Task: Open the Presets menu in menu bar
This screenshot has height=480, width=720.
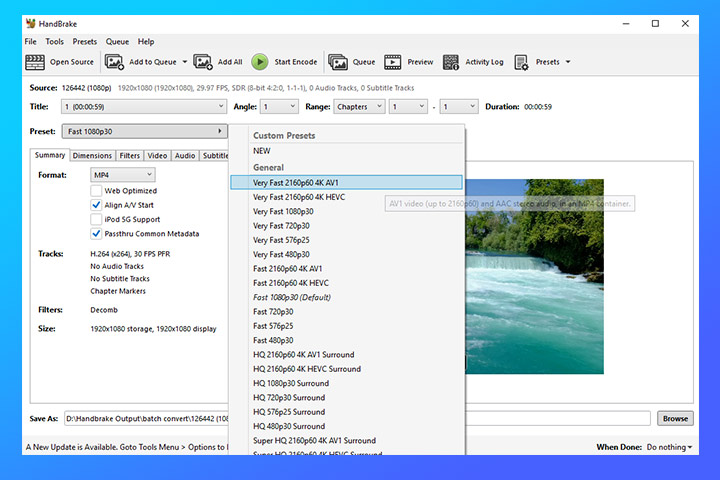Action: [84, 42]
